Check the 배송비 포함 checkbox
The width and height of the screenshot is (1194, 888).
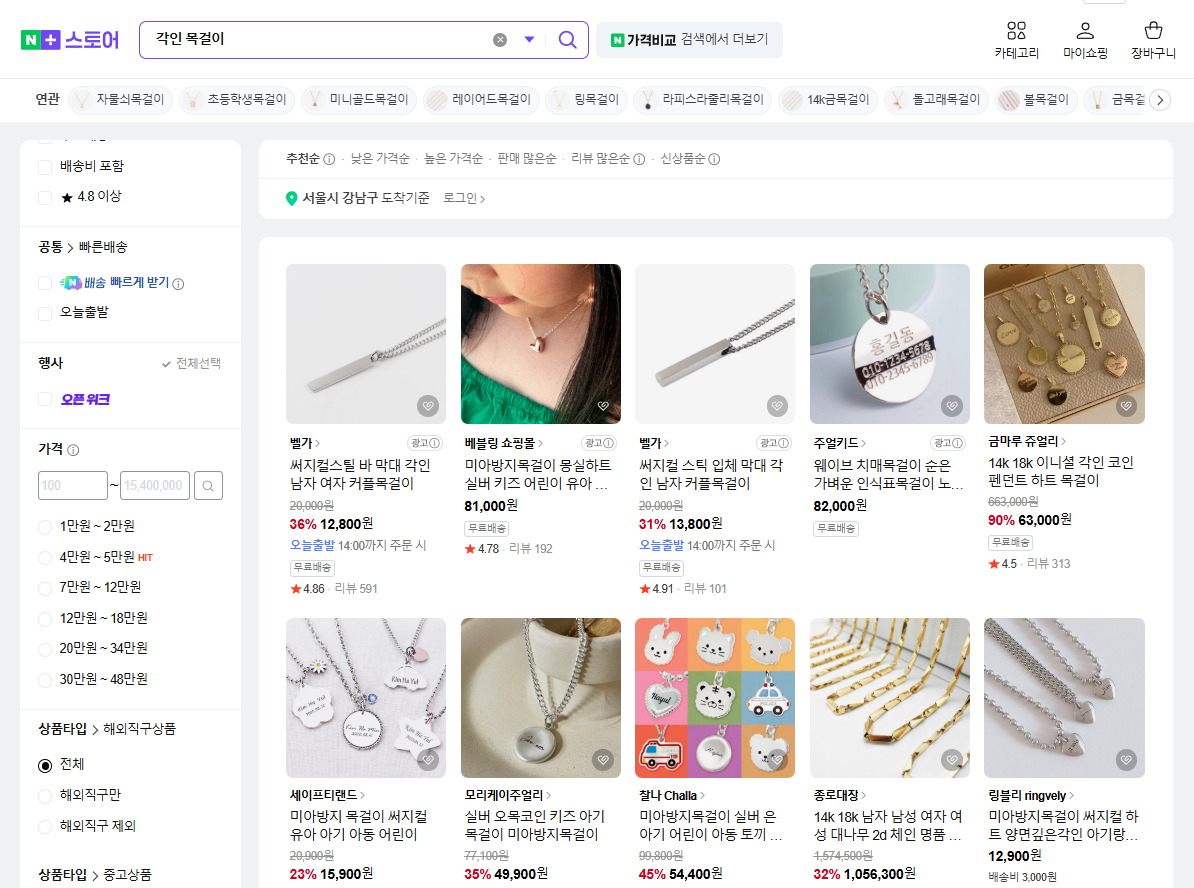pos(45,167)
